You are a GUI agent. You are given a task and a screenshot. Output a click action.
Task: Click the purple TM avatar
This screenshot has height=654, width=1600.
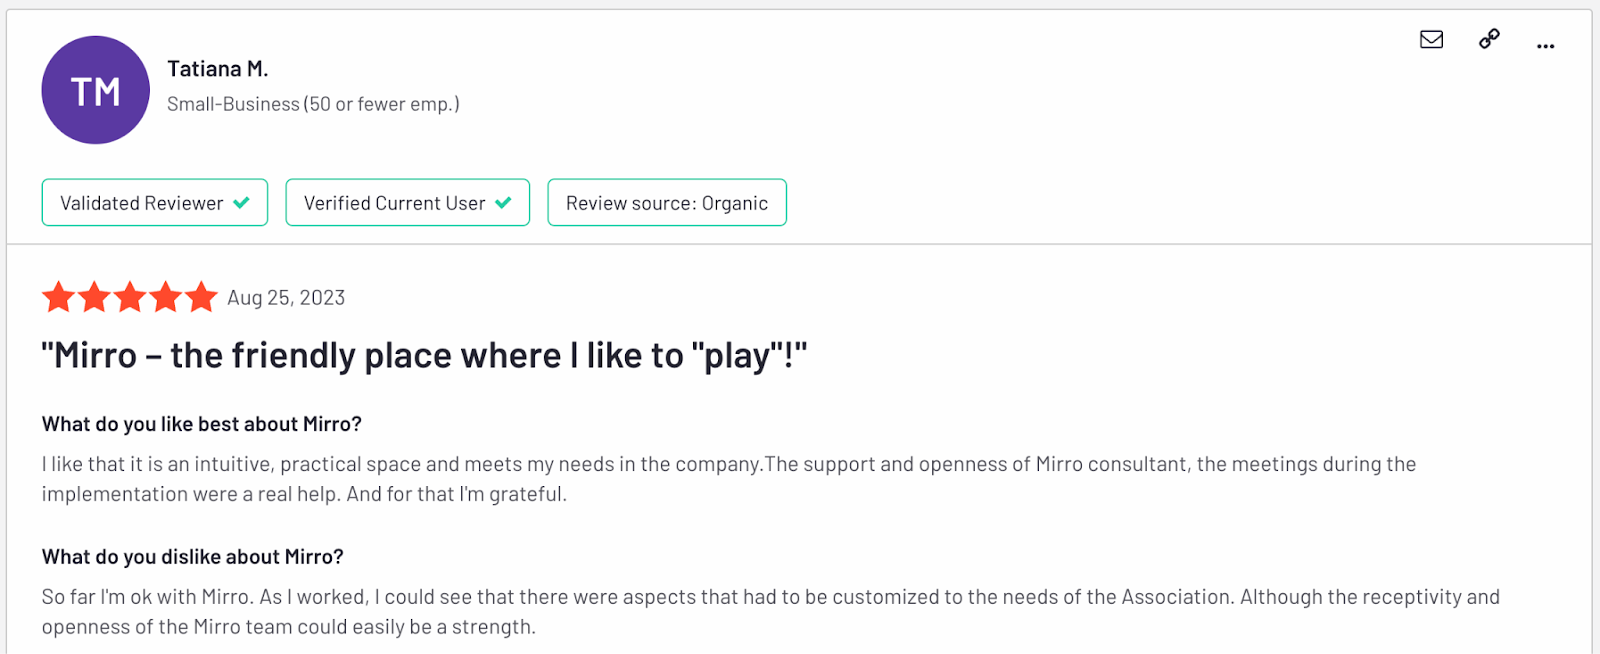[95, 90]
